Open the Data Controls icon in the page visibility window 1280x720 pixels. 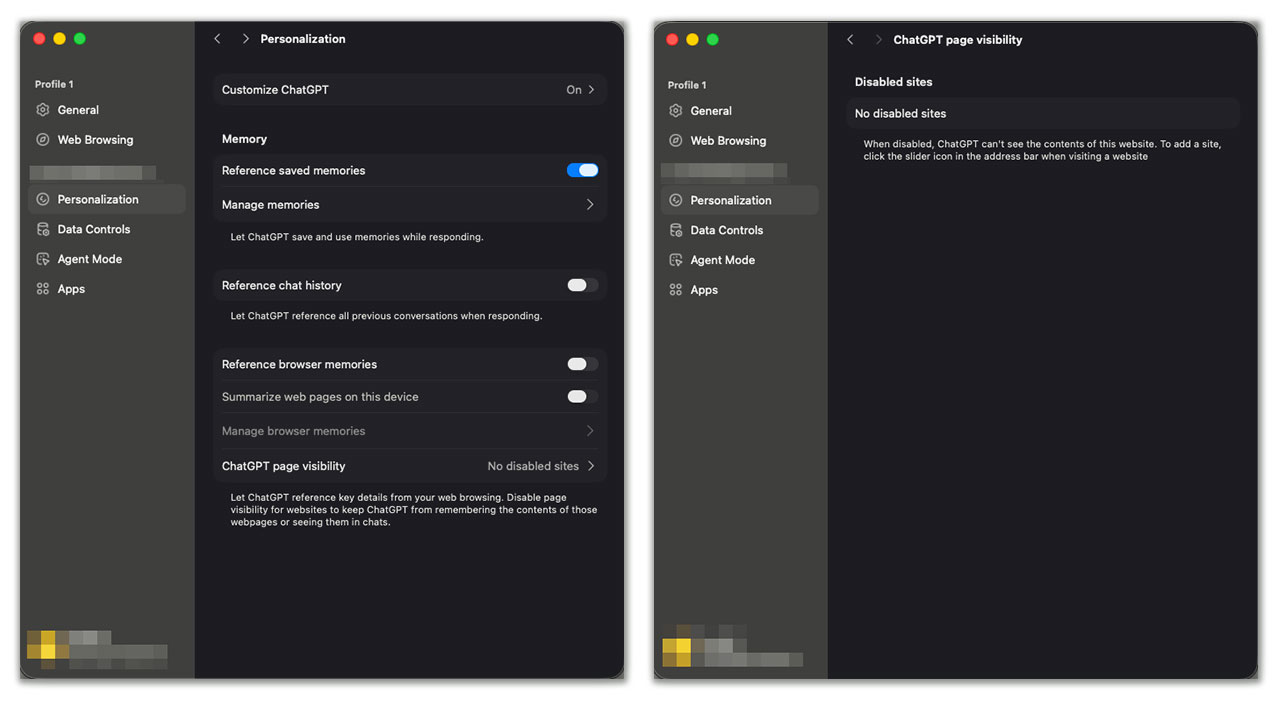[675, 230]
